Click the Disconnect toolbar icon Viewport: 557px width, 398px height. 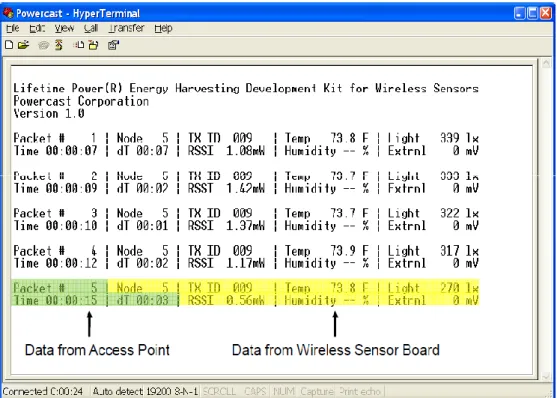coord(59,45)
